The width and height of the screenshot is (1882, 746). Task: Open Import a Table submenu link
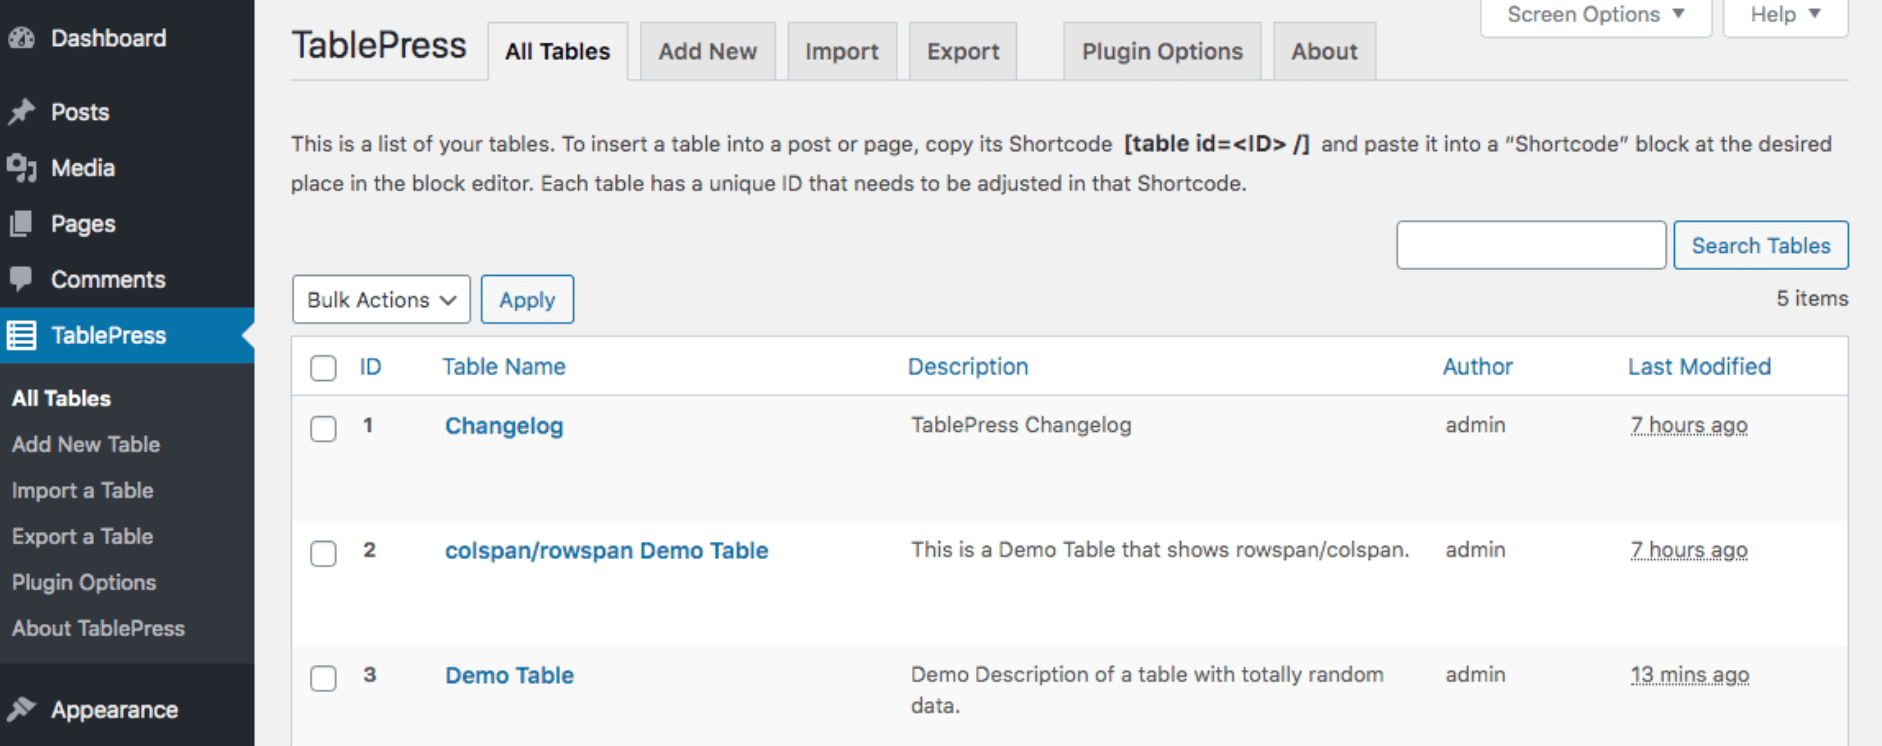click(83, 490)
